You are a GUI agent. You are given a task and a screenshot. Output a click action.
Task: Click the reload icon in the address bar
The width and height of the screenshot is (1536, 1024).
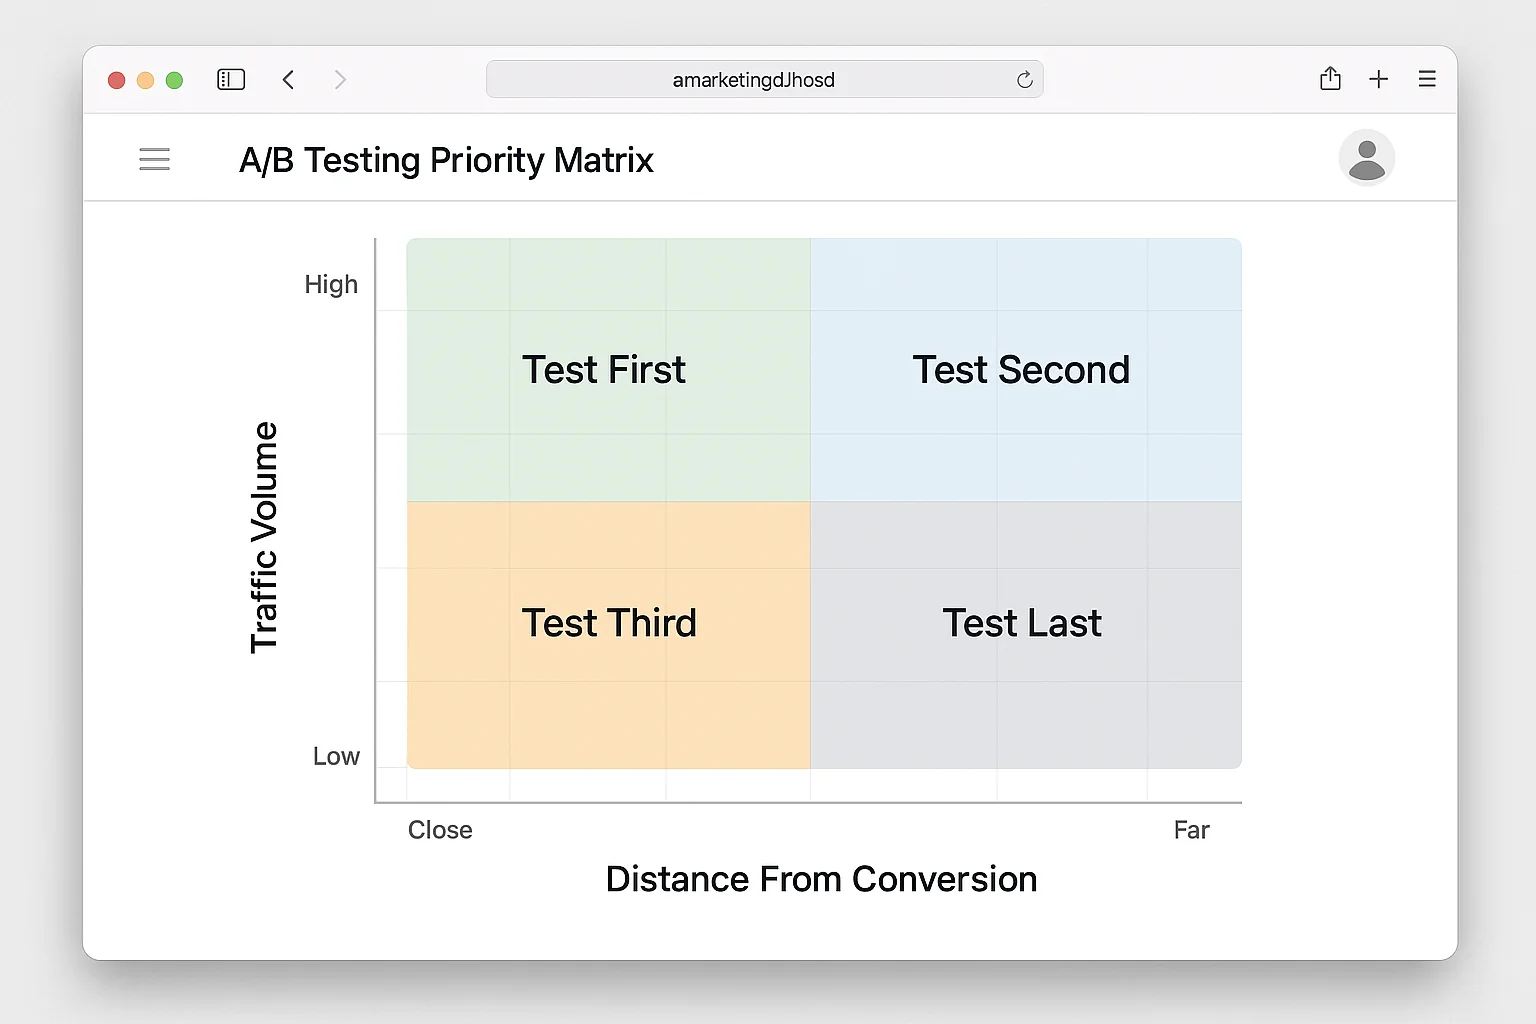click(1023, 79)
